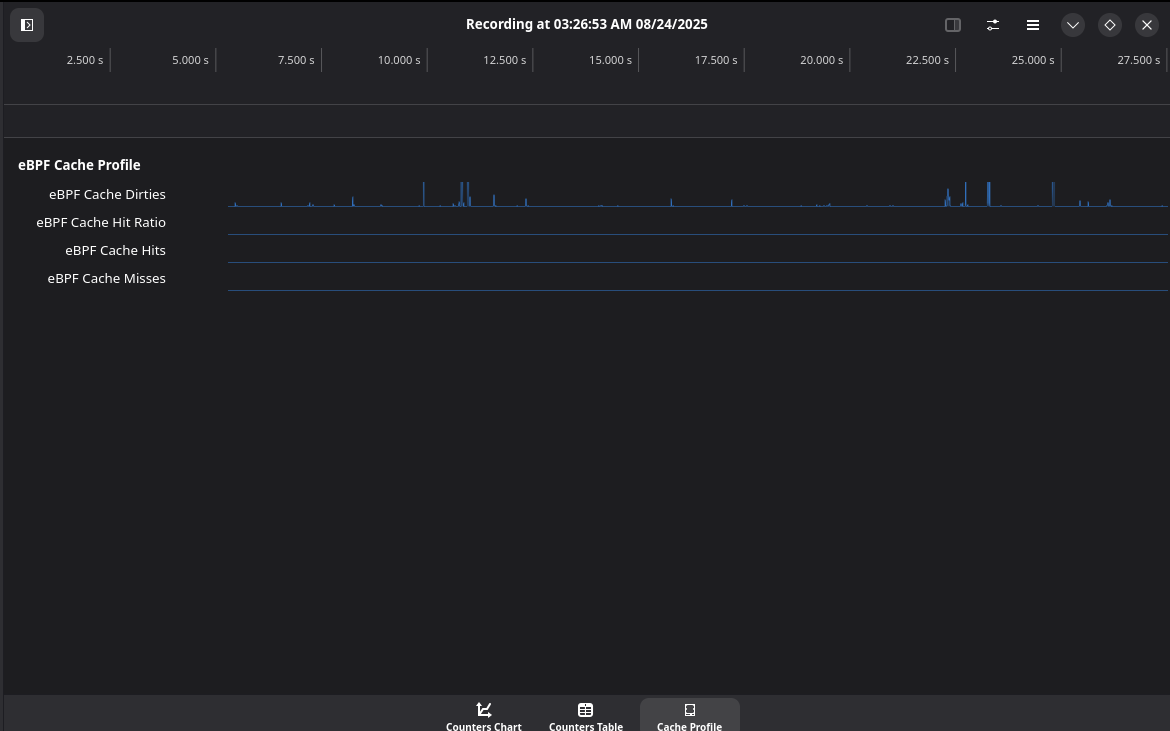The width and height of the screenshot is (1170, 731).
Task: Click the recording title in header
Action: (x=586, y=24)
